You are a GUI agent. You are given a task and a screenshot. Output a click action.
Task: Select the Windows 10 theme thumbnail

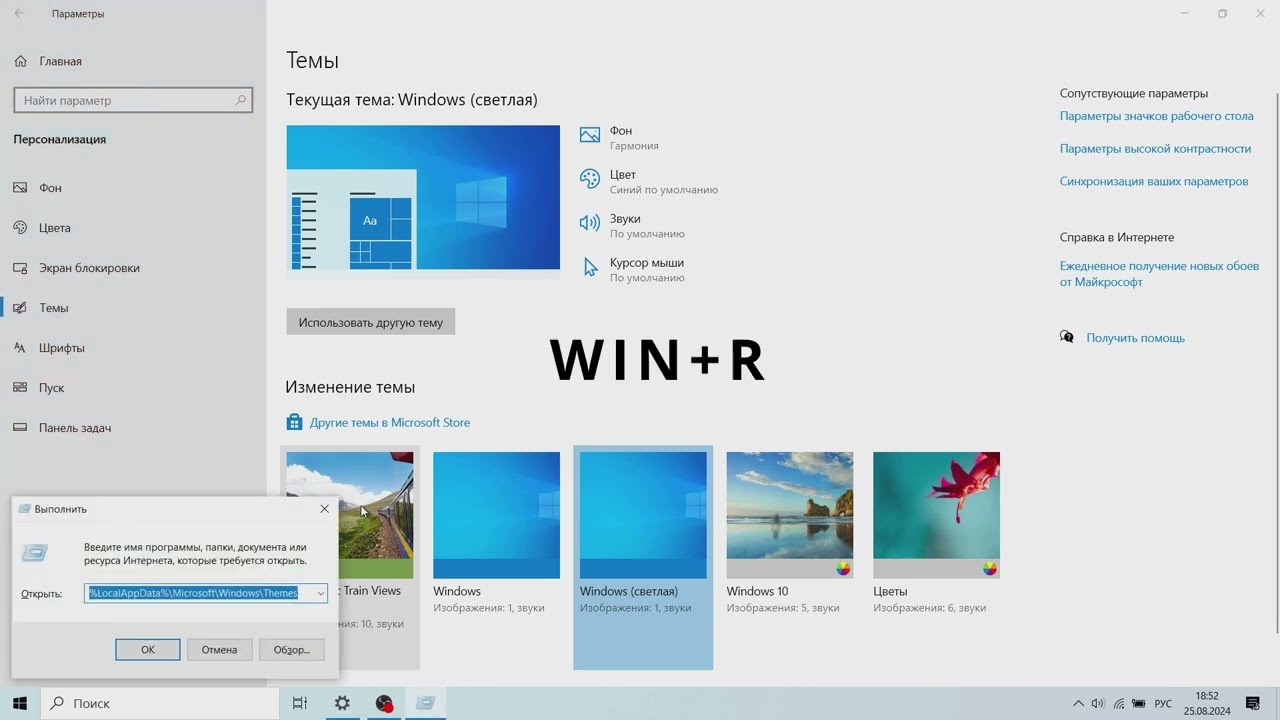coord(790,515)
